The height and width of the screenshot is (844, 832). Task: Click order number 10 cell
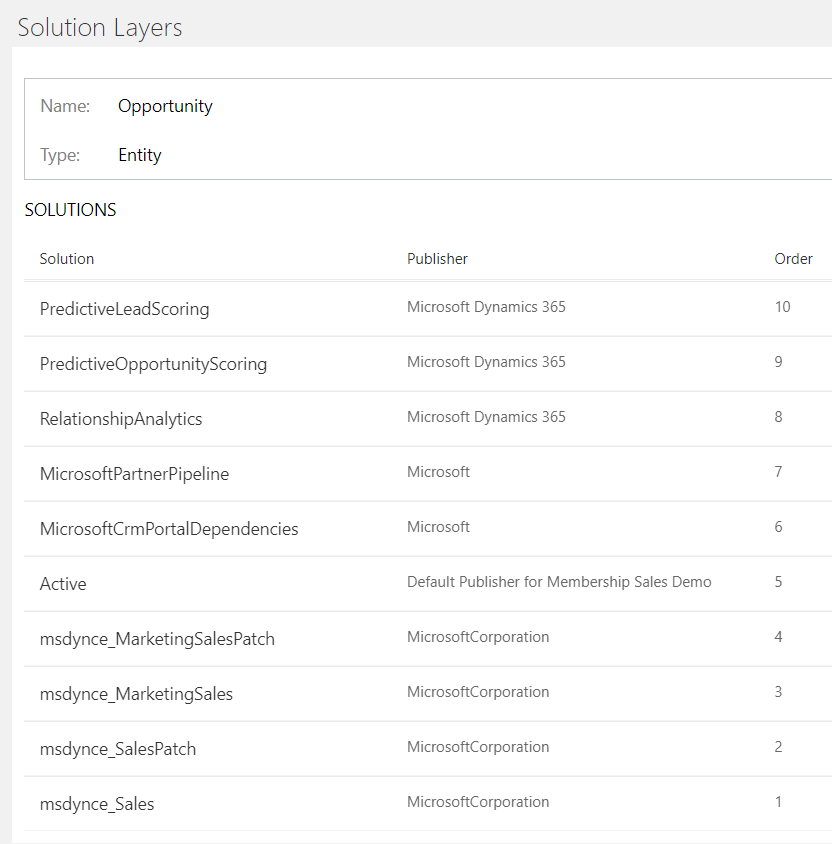point(782,307)
